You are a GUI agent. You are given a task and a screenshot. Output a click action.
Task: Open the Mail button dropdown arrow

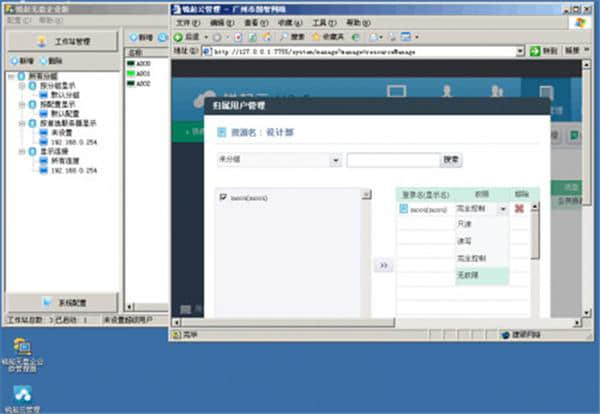click(381, 37)
